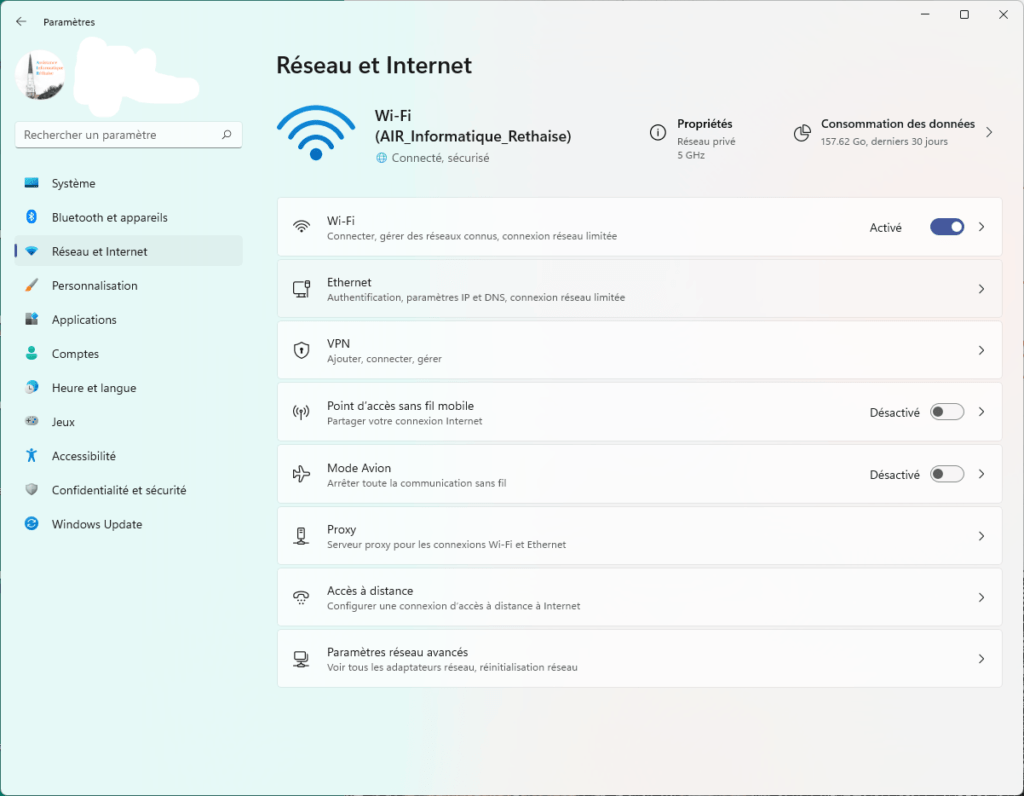Click the VPN shield icon

click(301, 350)
